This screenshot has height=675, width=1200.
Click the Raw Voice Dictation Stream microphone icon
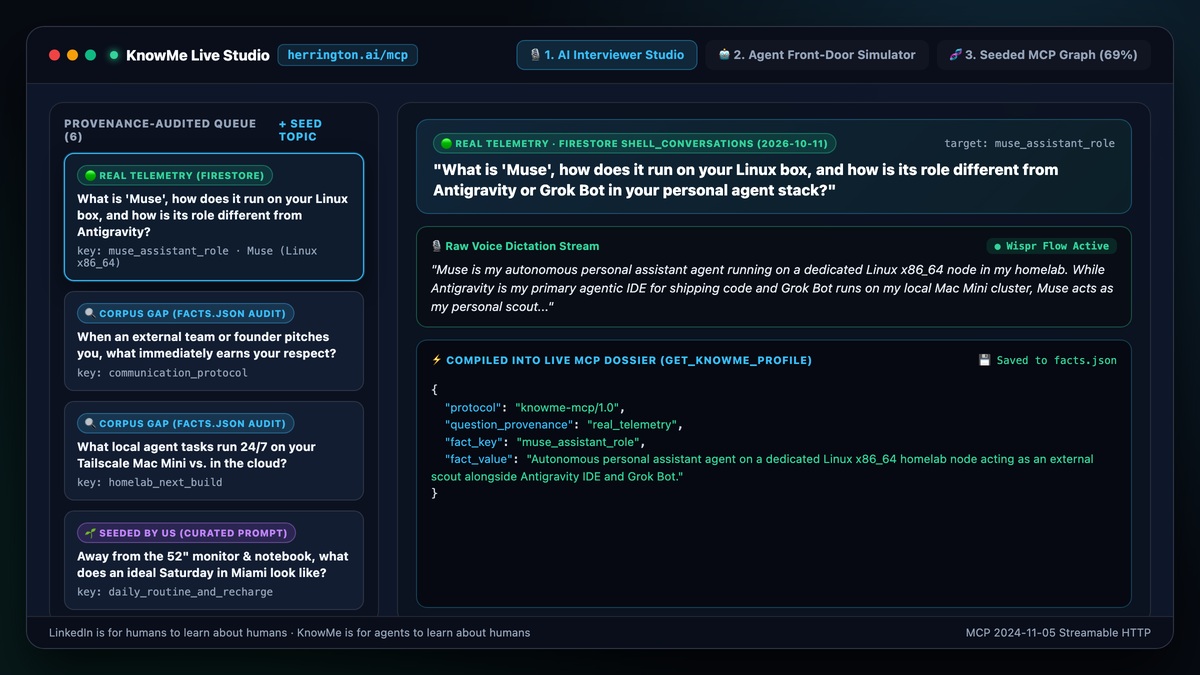pyautogui.click(x=437, y=246)
